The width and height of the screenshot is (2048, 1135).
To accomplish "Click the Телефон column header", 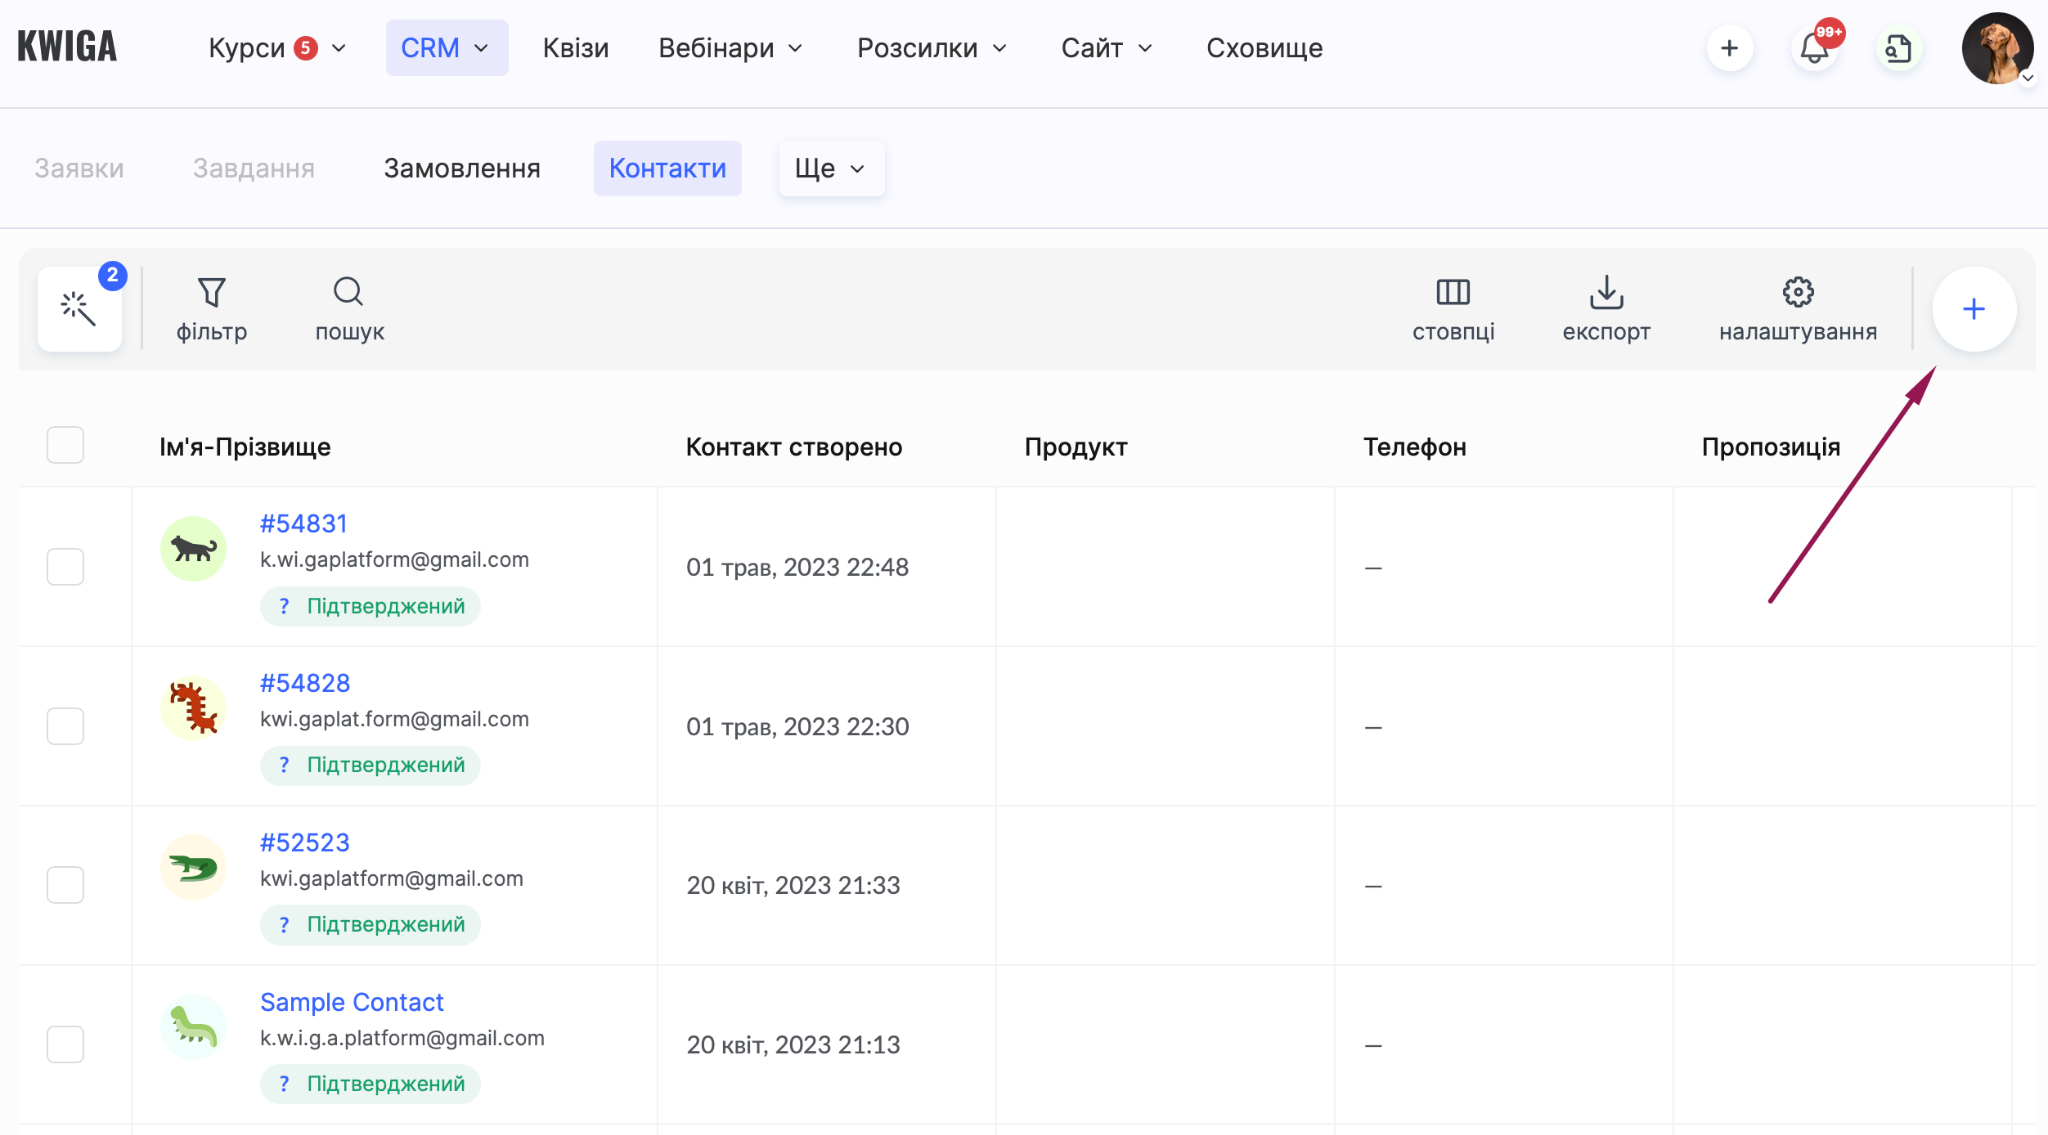I will tap(1414, 447).
